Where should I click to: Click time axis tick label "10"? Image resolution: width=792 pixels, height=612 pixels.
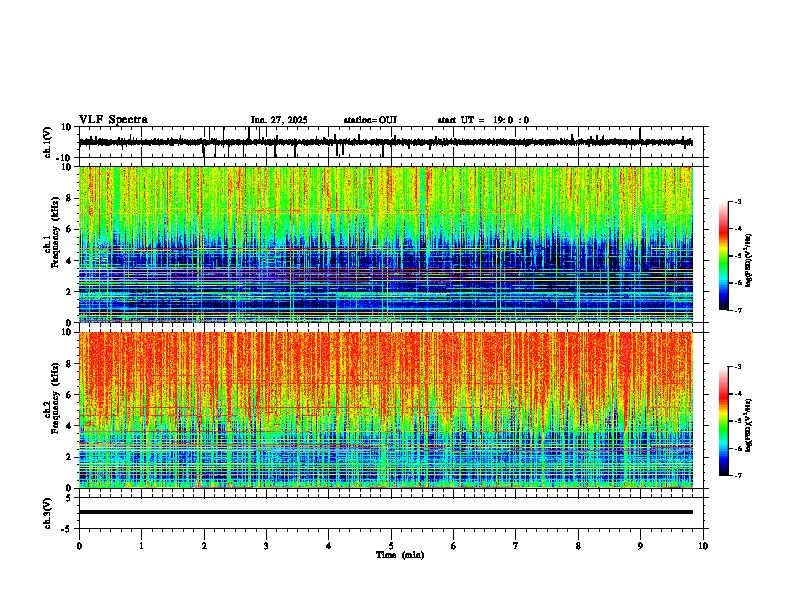click(703, 546)
